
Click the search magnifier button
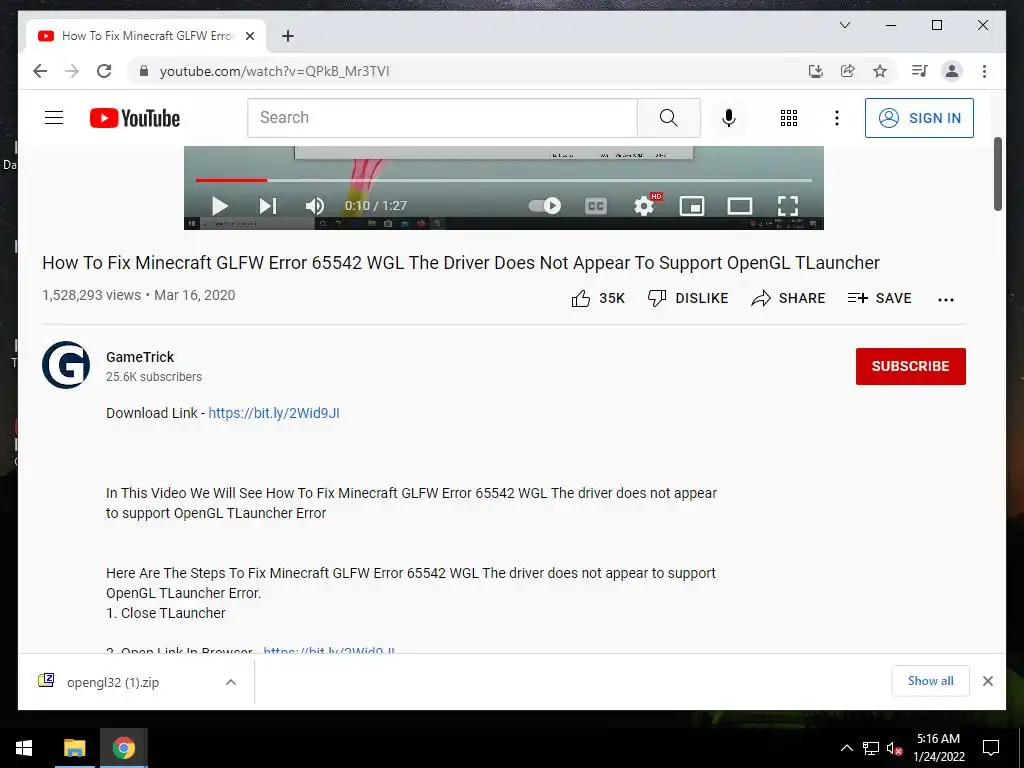668,118
